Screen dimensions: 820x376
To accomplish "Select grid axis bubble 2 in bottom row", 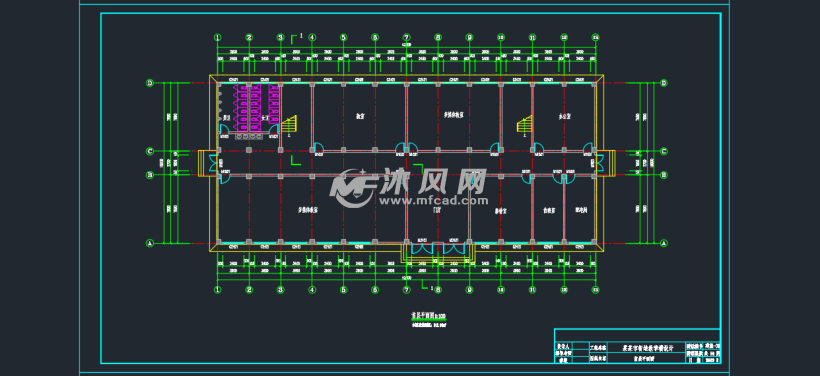I will coord(249,289).
